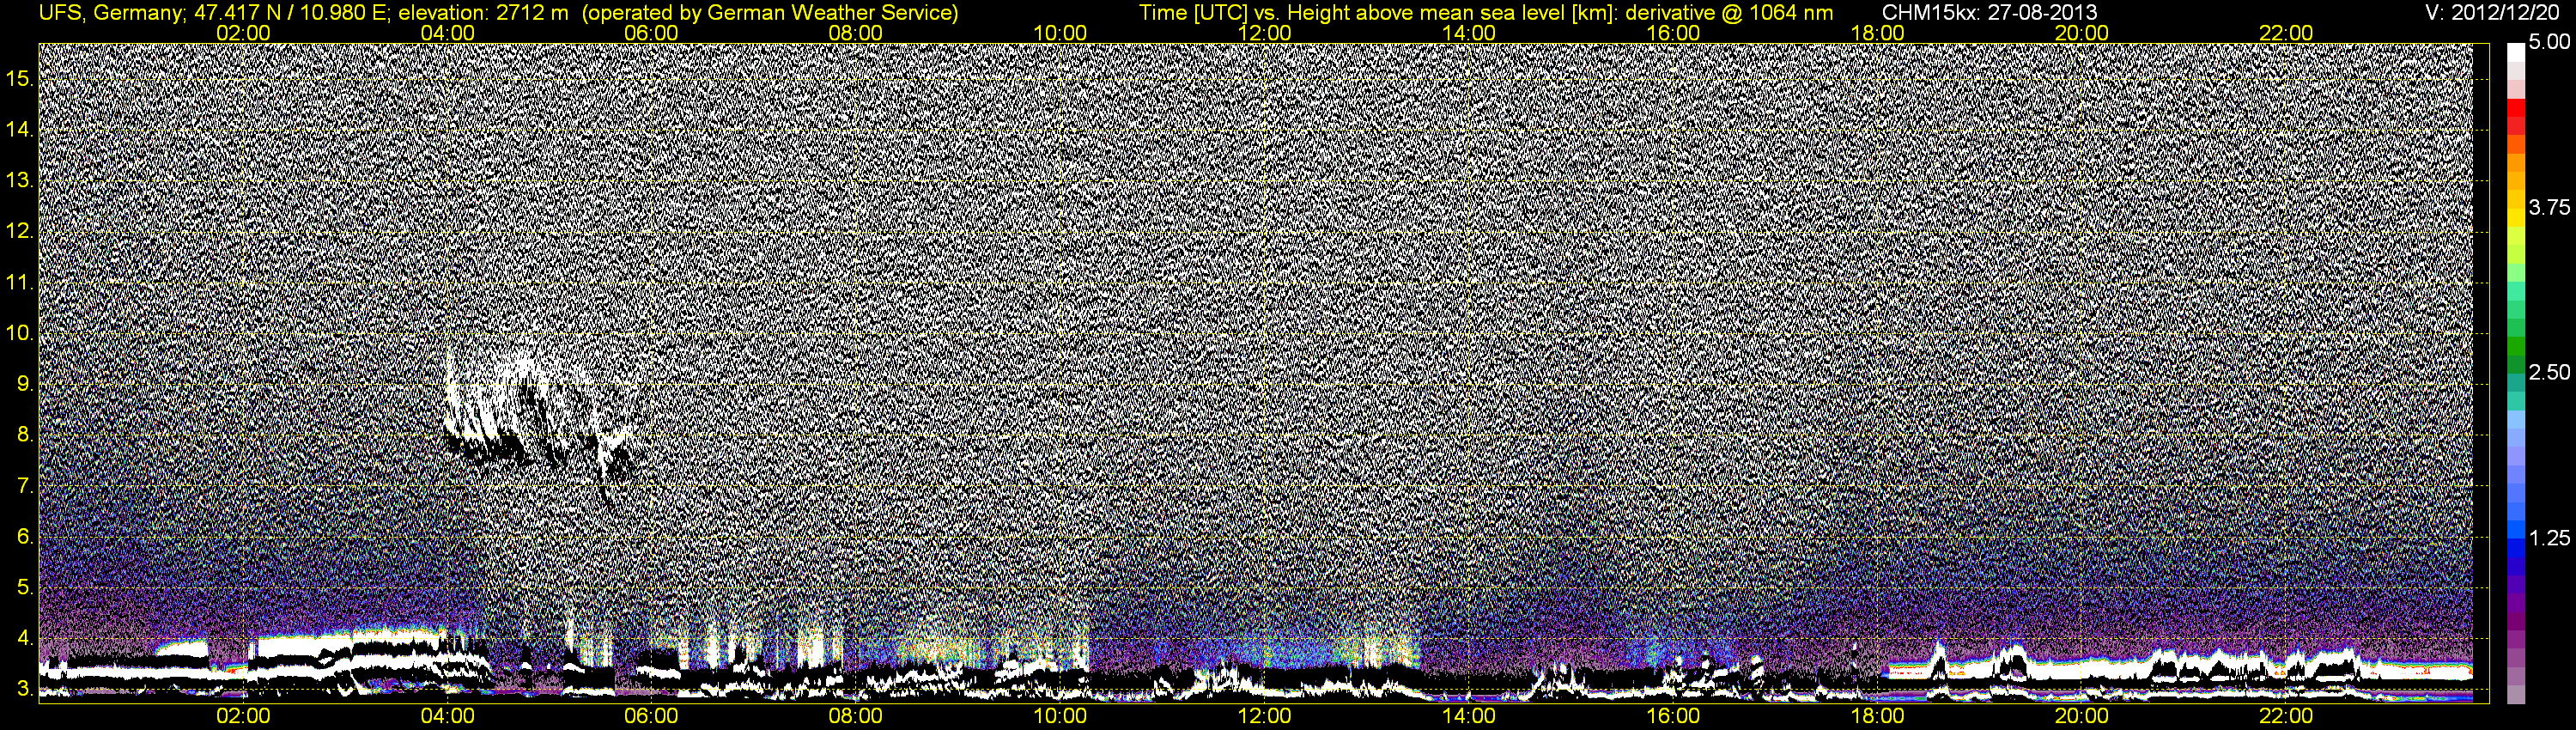Click the '5.00' colorbar scale value
This screenshot has height=730, width=2576.
point(2549,42)
